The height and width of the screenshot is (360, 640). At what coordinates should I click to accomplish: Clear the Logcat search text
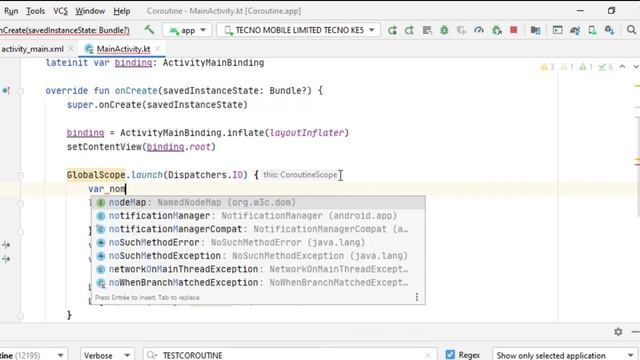click(428, 355)
